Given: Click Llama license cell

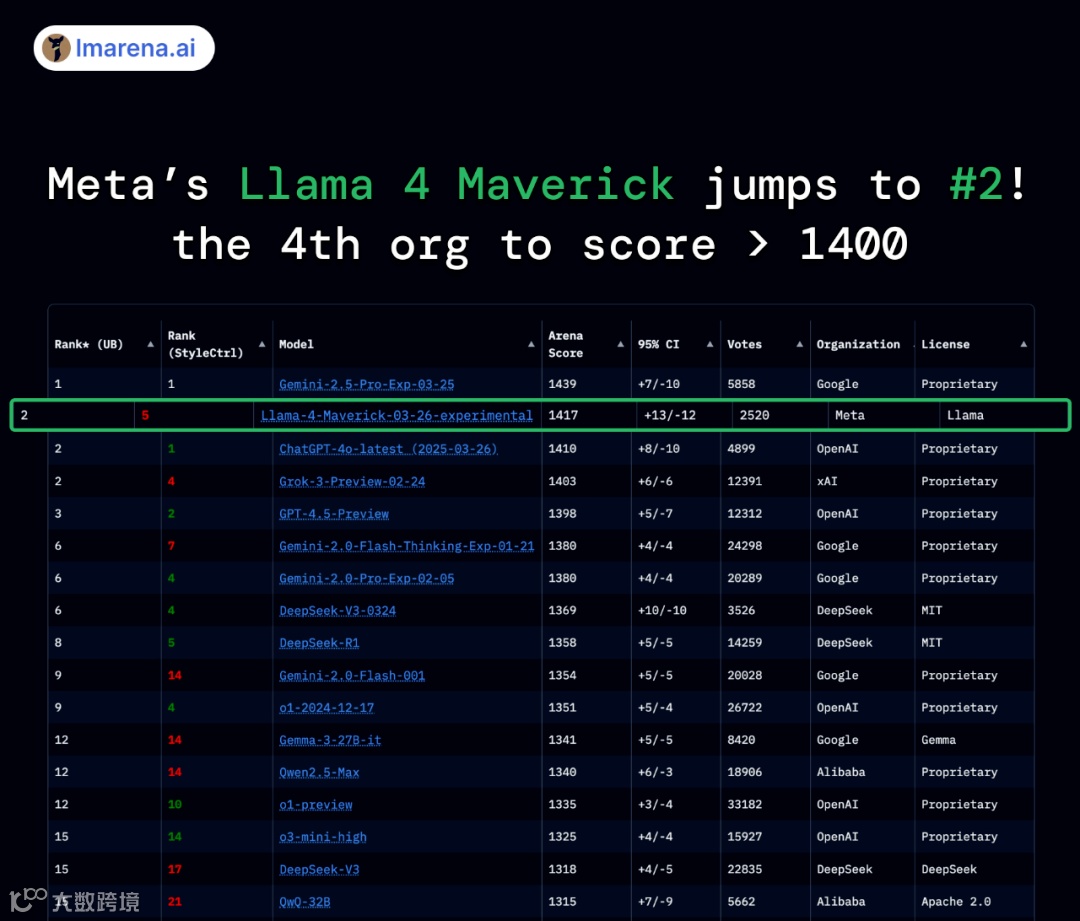Looking at the screenshot, I should pyautogui.click(x=965, y=415).
